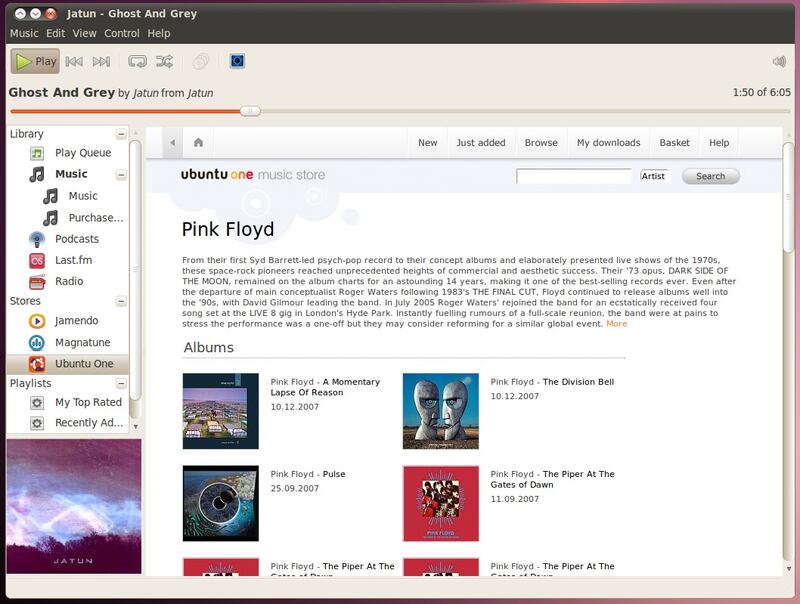800x604 pixels.
Task: Go to the store home page icon
Action: pyautogui.click(x=198, y=143)
